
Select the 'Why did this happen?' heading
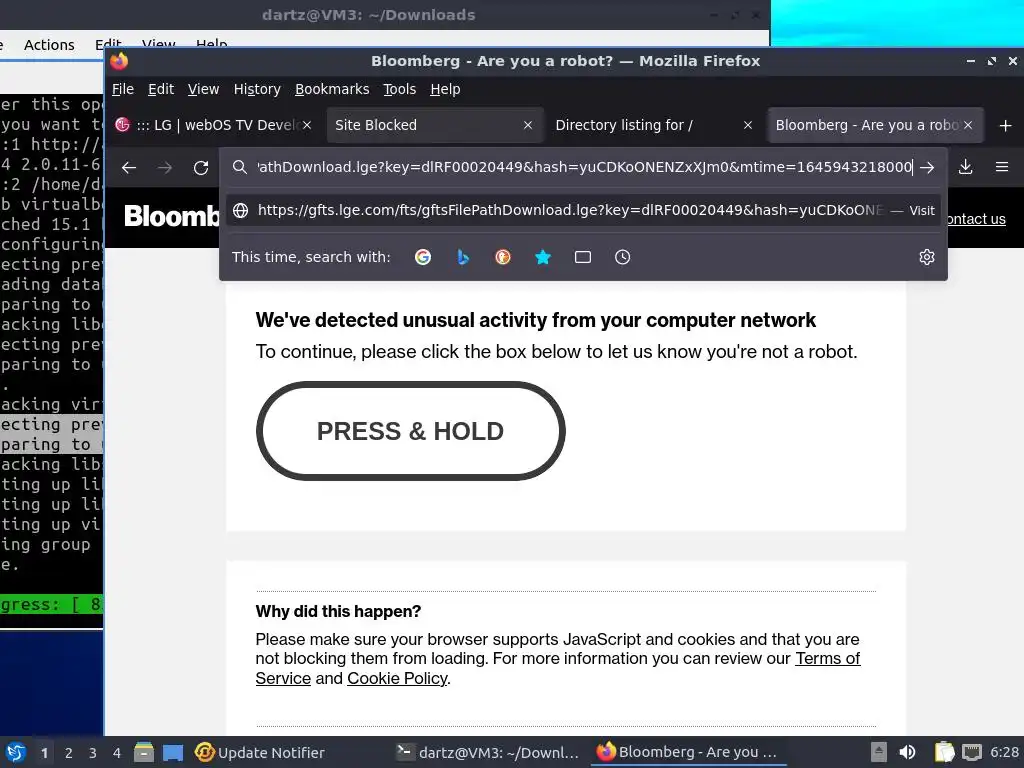click(338, 611)
